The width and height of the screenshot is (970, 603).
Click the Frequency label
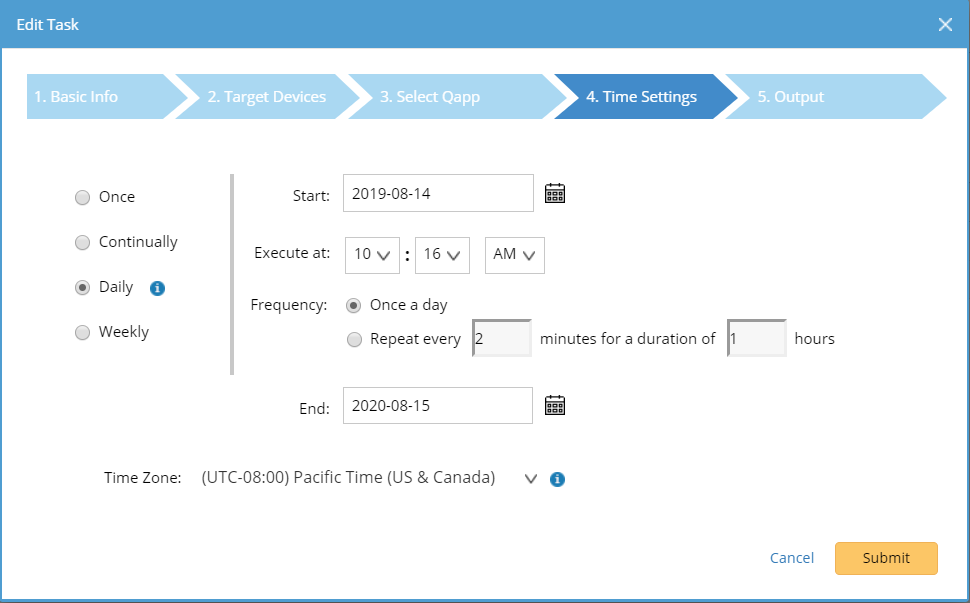point(289,306)
